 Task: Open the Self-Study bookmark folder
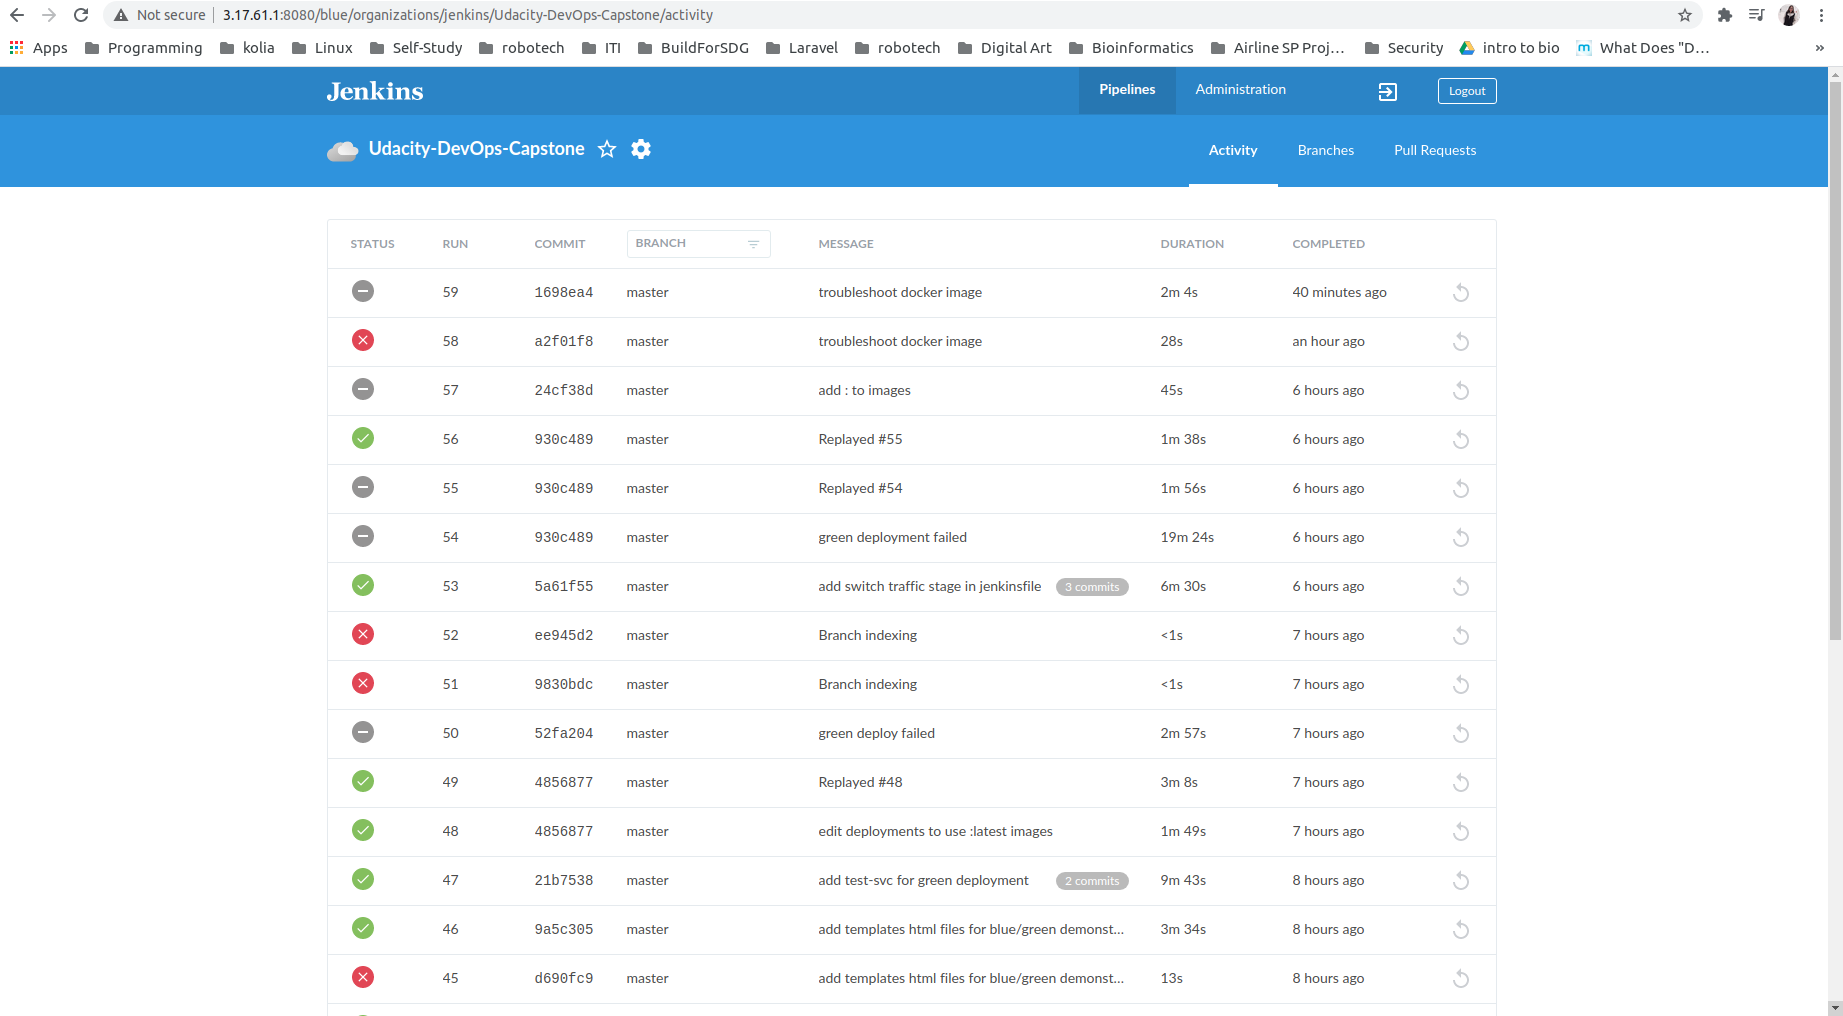click(x=416, y=48)
